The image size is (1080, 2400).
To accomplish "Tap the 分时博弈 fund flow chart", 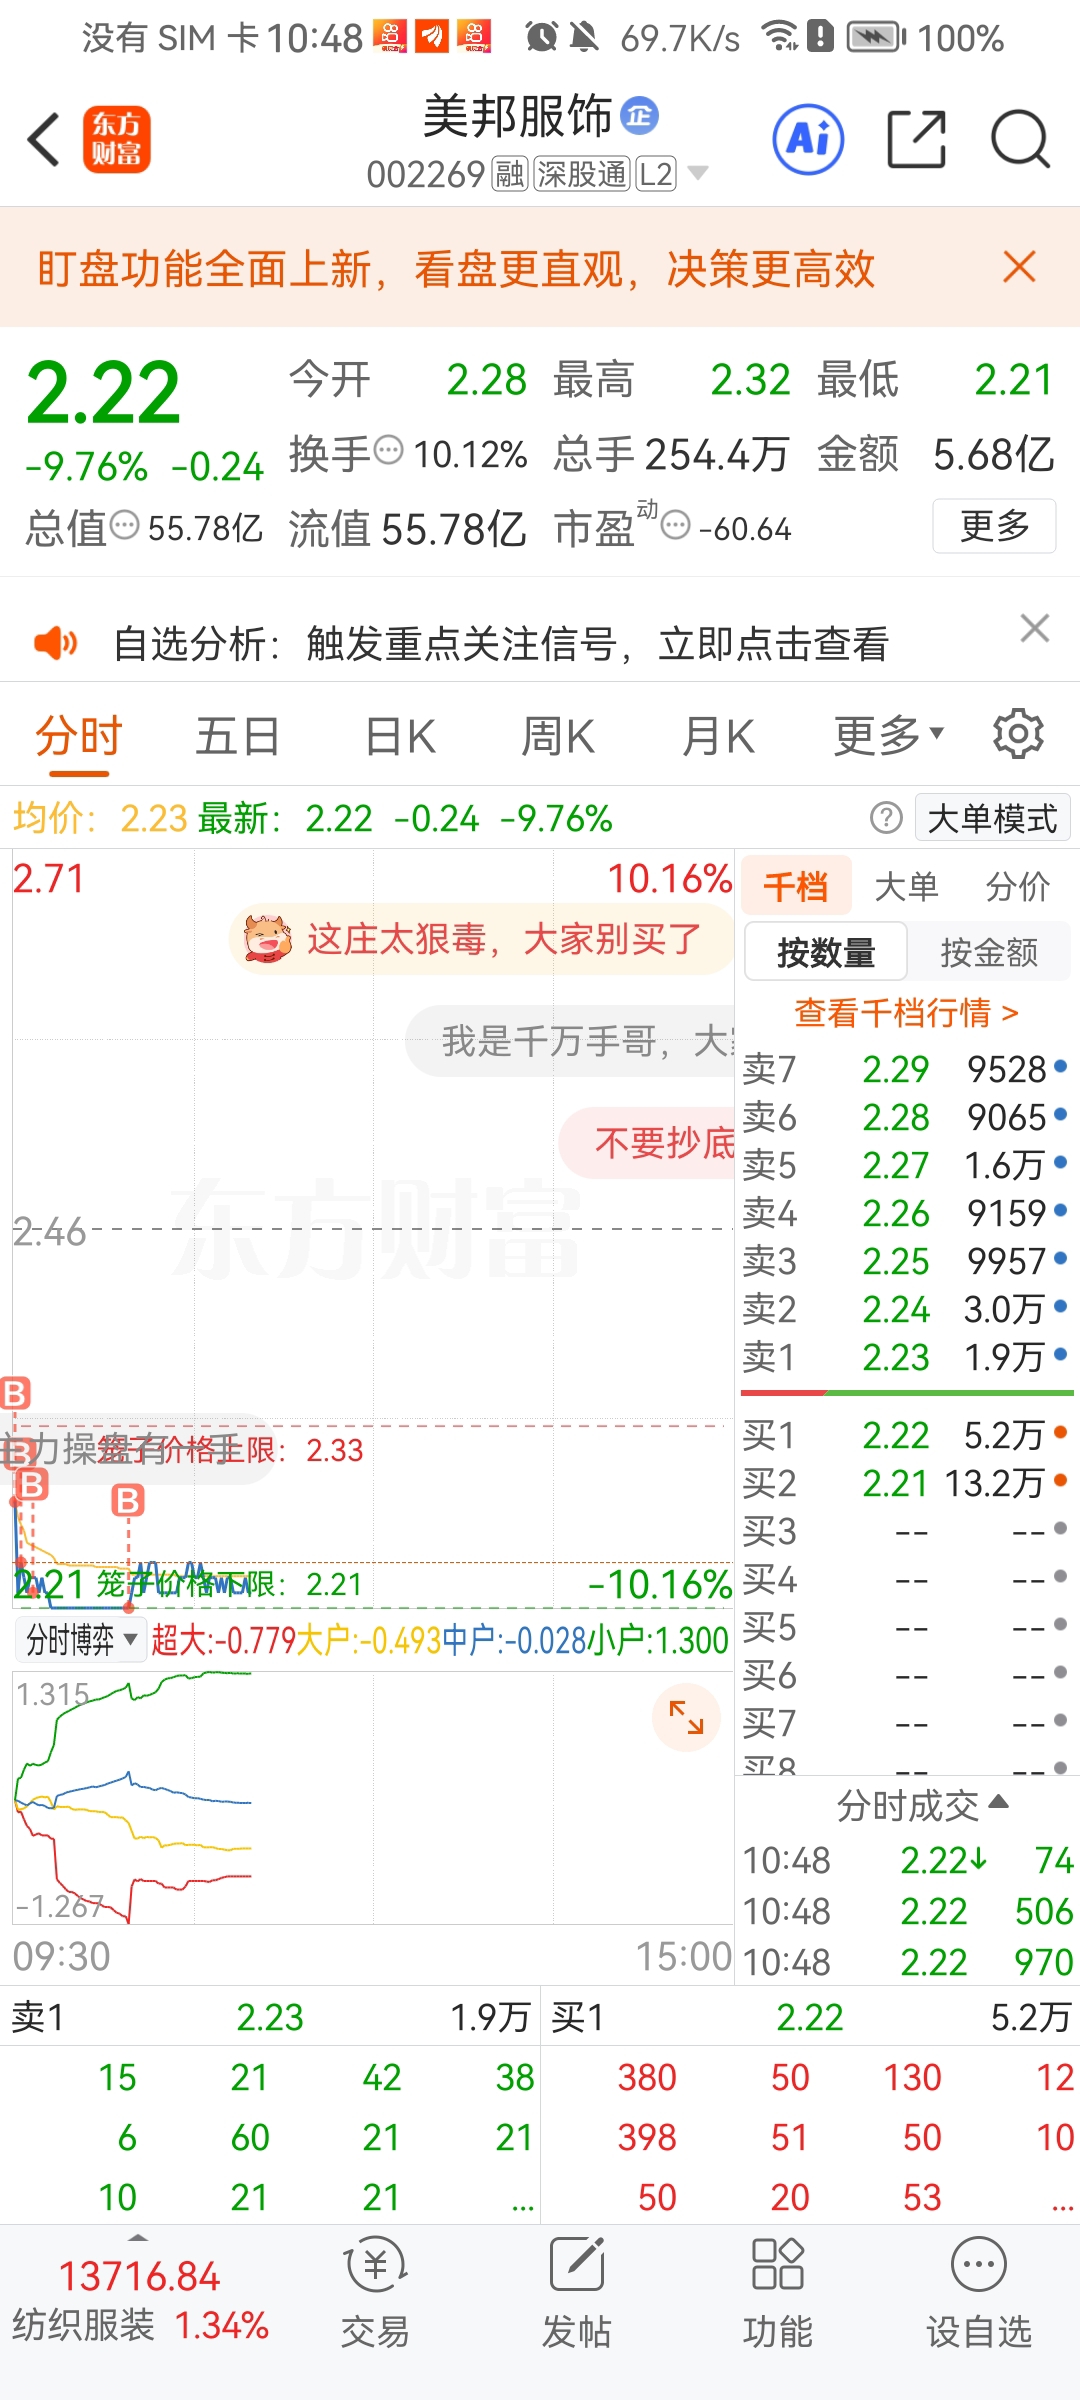I will point(373,1797).
